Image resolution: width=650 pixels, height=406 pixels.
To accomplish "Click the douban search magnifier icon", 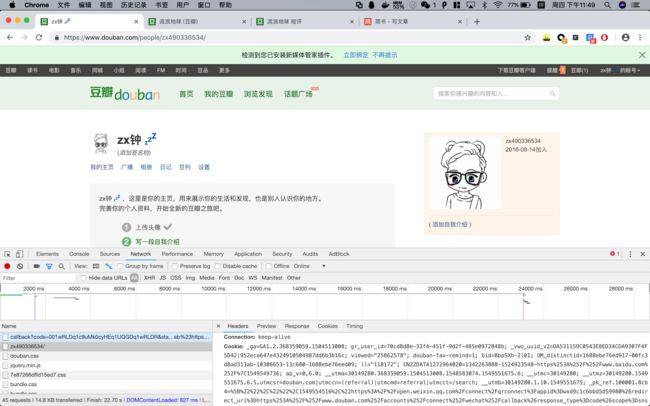I will pyautogui.click(x=552, y=94).
